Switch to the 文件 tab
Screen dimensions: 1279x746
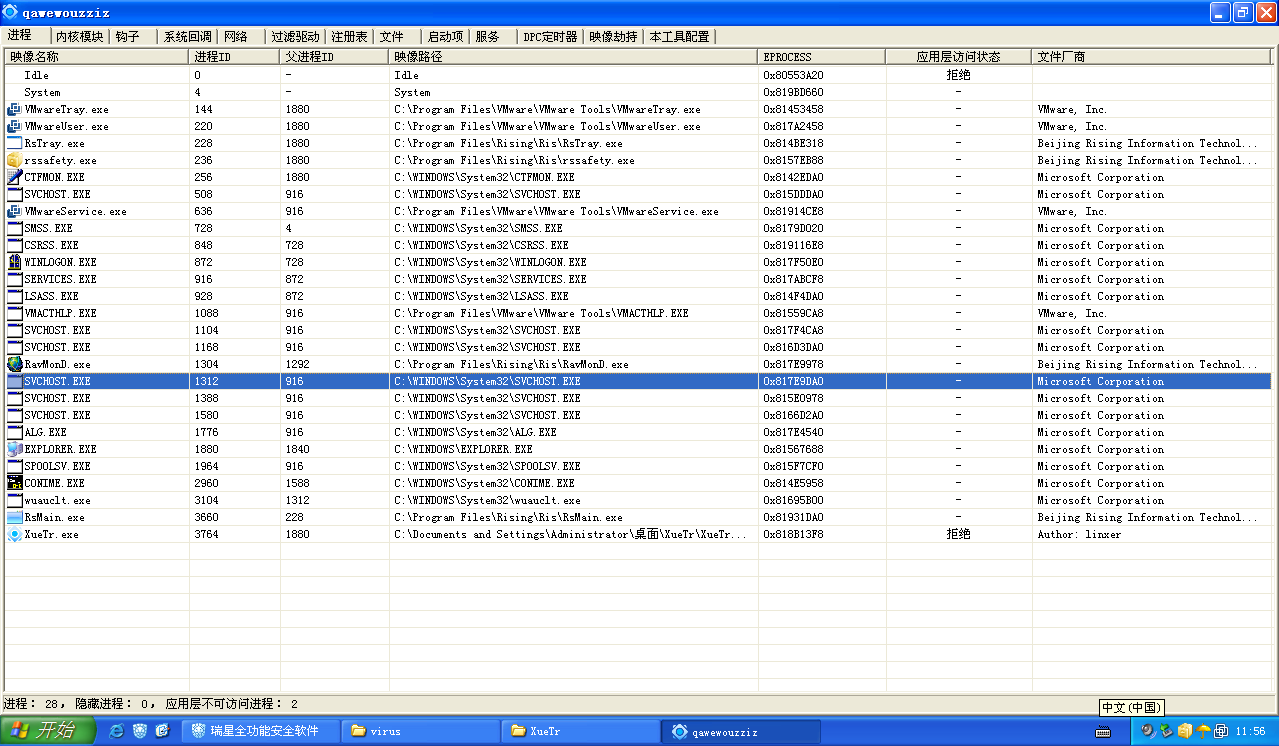396,37
